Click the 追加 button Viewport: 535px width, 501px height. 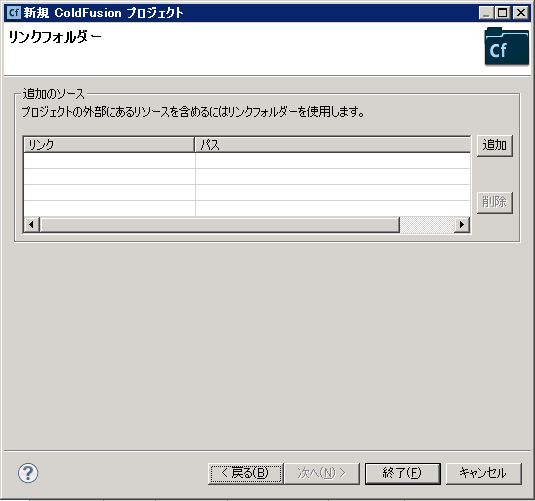494,145
